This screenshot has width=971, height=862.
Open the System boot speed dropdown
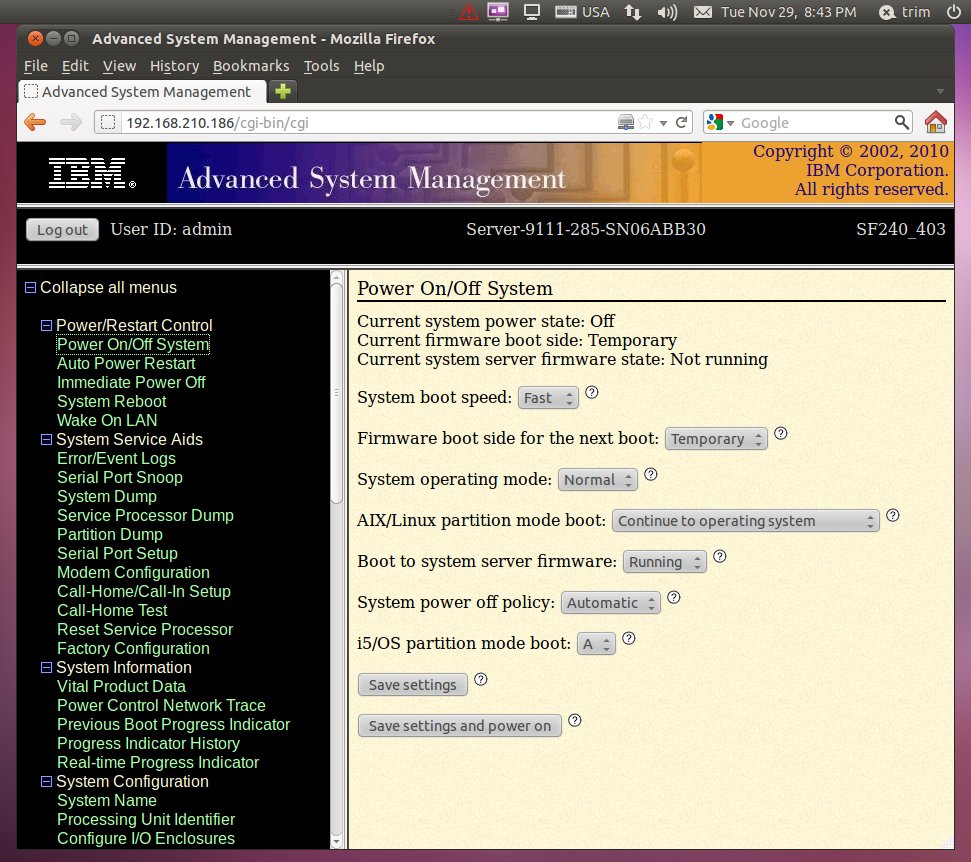click(x=549, y=398)
